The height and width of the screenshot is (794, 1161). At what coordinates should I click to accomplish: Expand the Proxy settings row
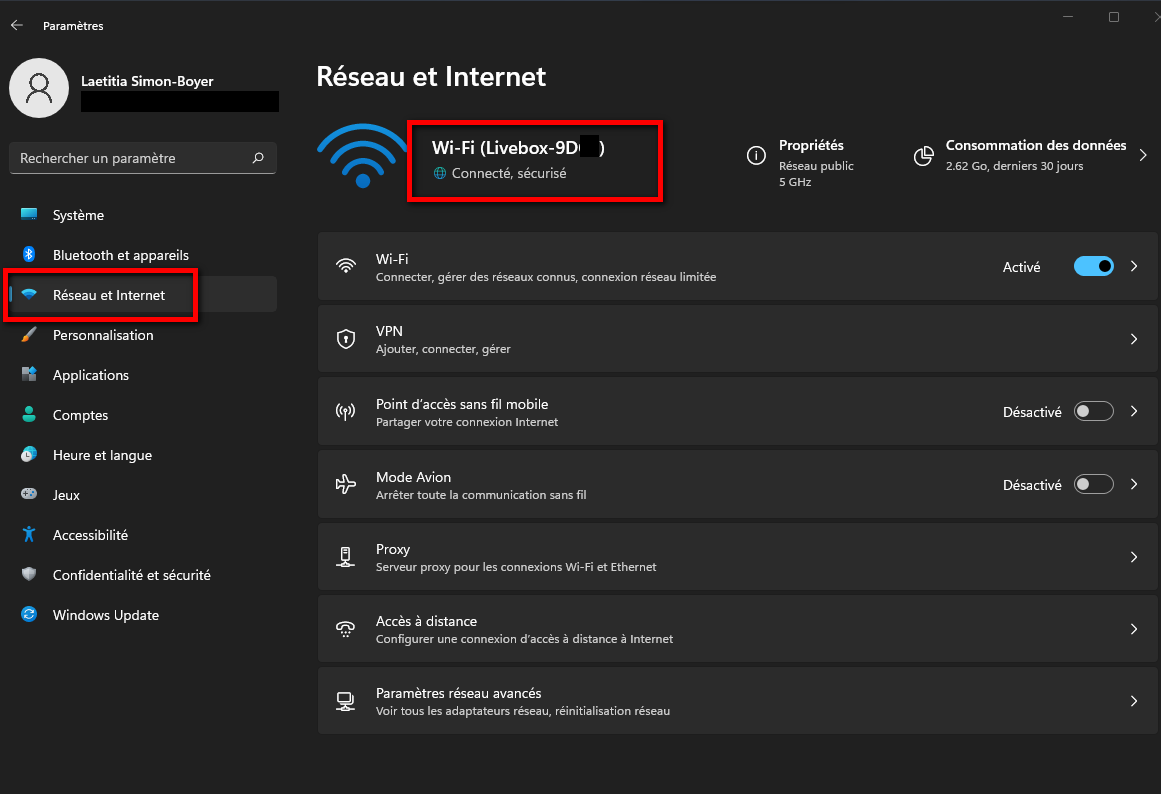[x=1134, y=556]
